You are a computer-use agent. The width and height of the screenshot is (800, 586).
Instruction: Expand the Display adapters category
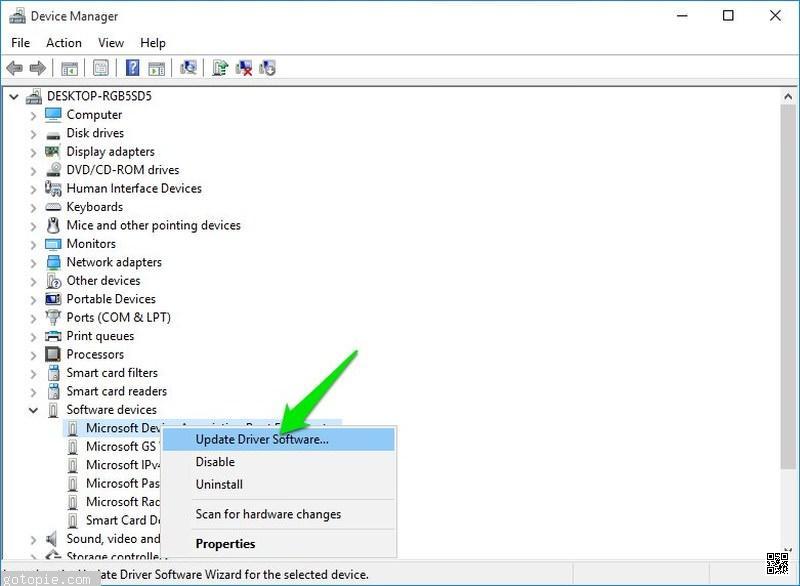tap(33, 152)
